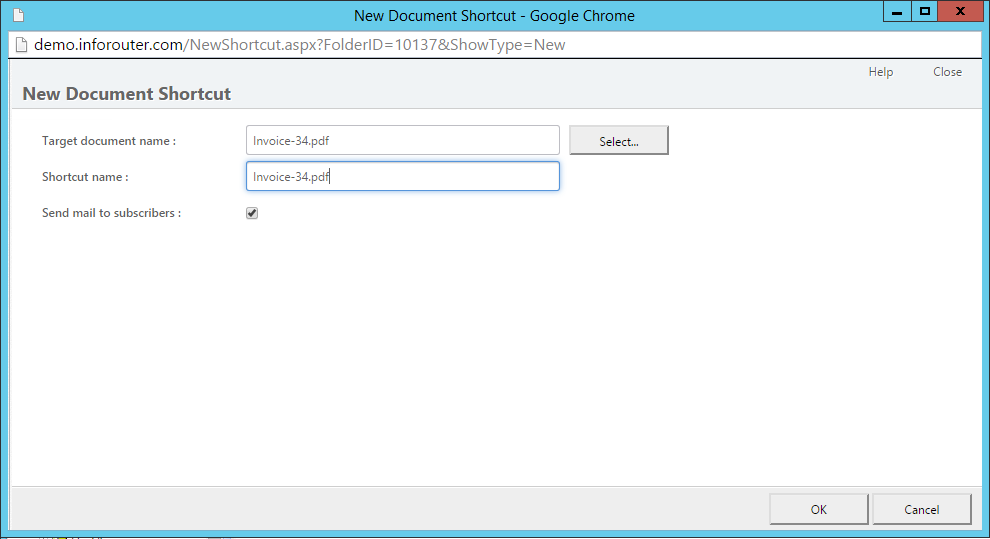Click the Close link in the dialog header
990x539 pixels.
[x=947, y=72]
